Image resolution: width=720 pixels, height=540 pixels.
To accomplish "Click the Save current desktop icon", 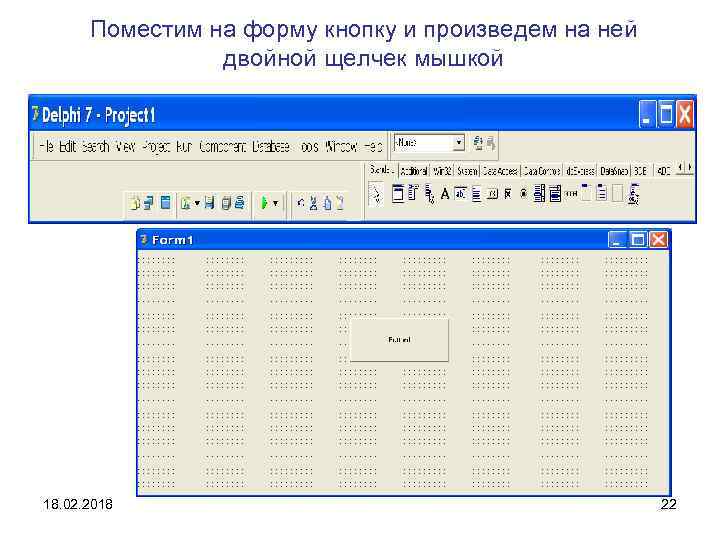I will (x=478, y=143).
